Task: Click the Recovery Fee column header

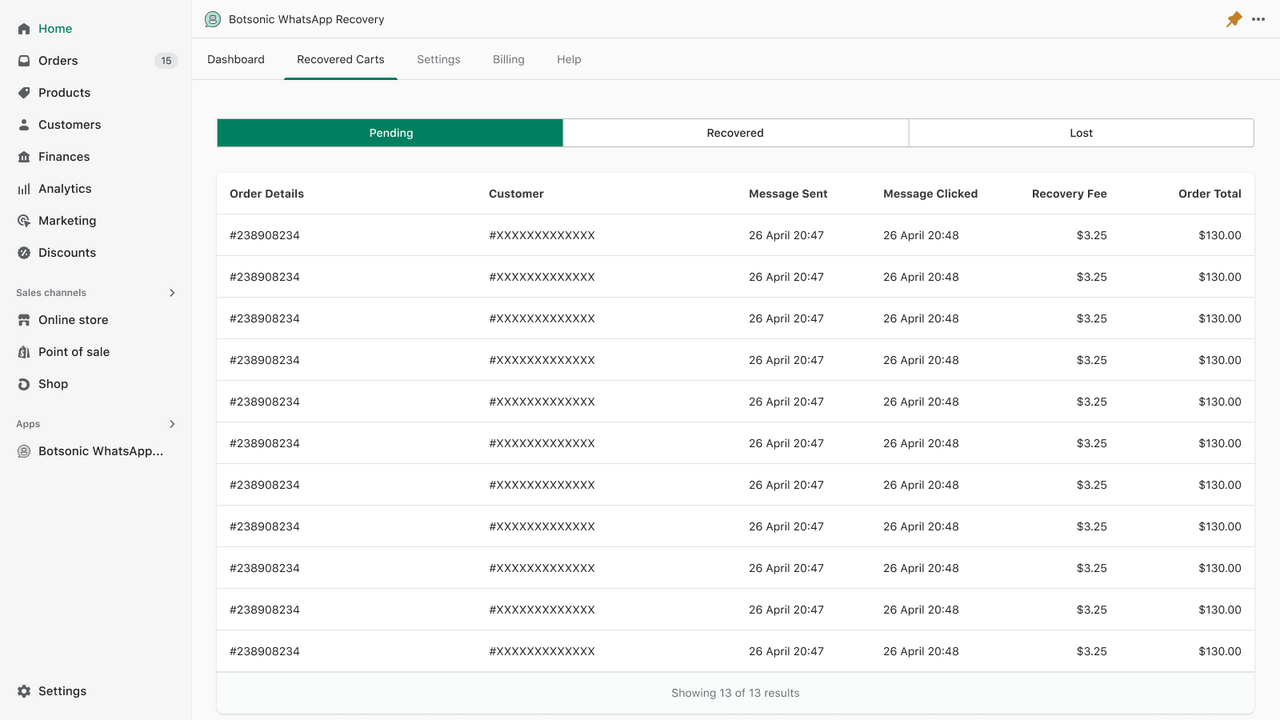Action: (1069, 194)
